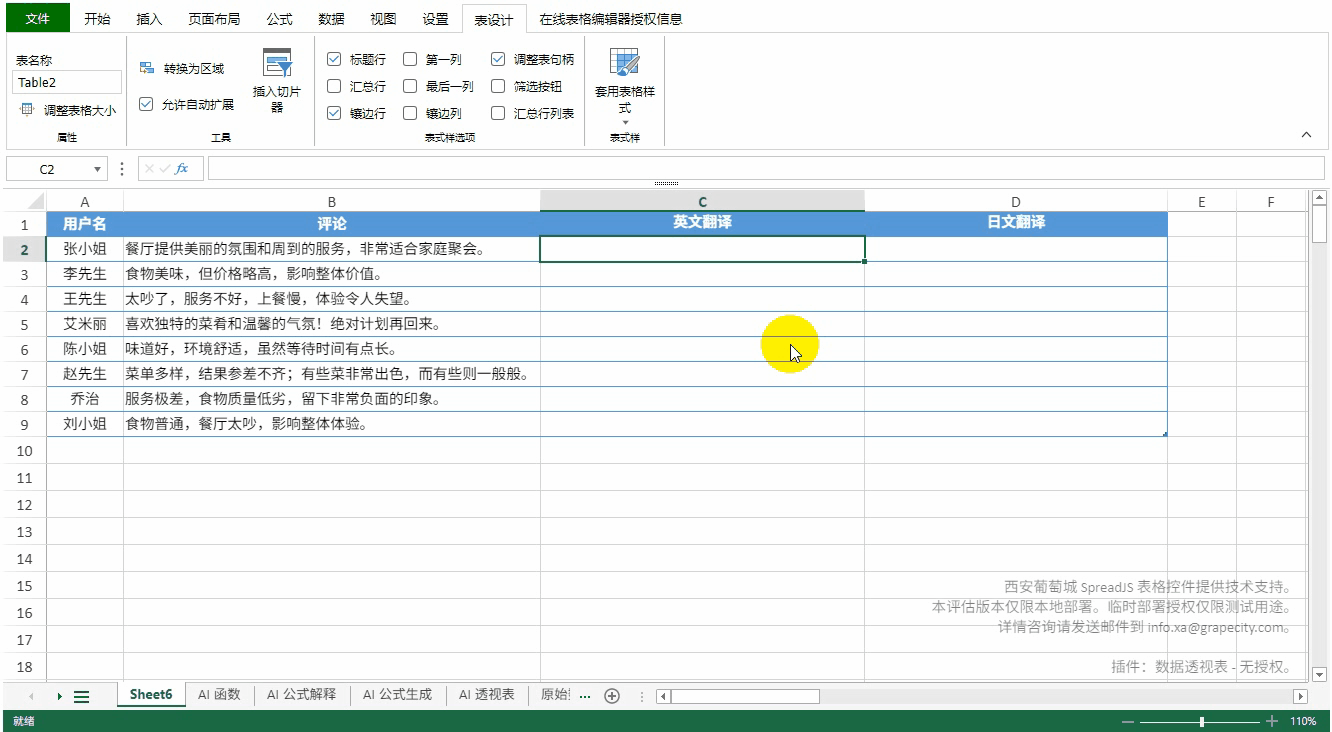
Task: Click the formula bar cancel X icon
Action: click(x=150, y=169)
